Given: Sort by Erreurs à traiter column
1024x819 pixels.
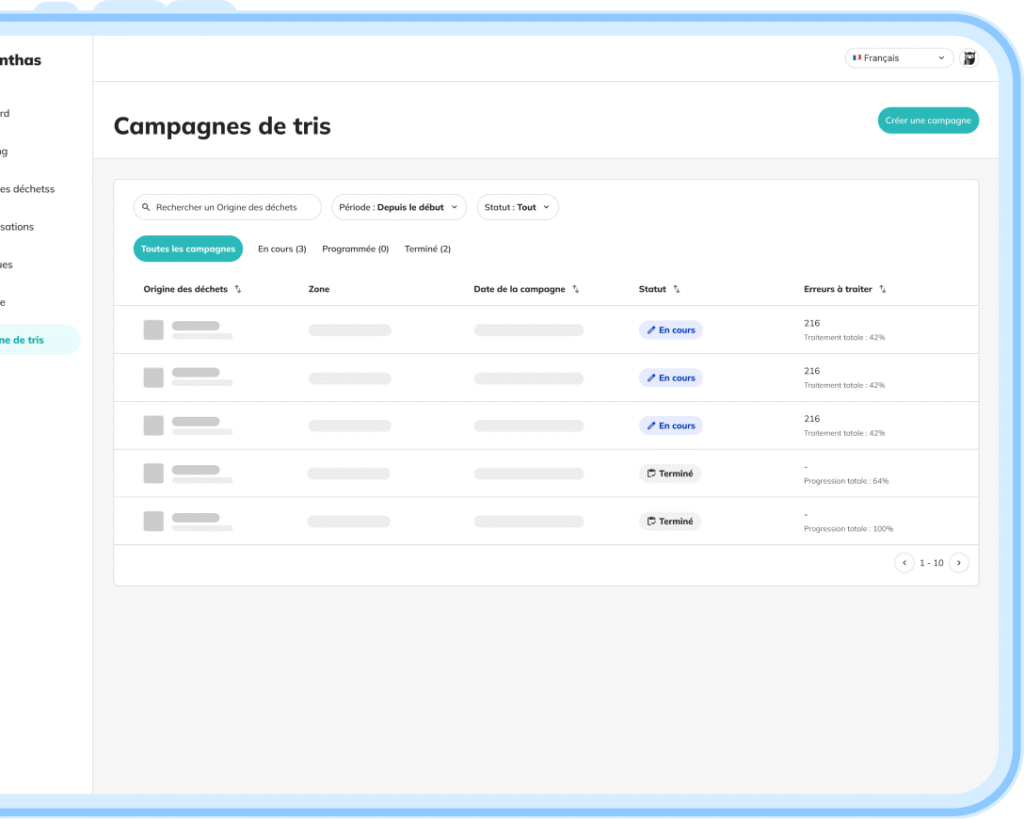Looking at the screenshot, I should 882,289.
